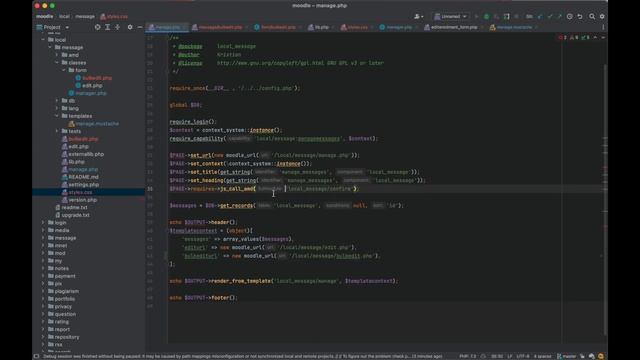This screenshot has width=640, height=360.
Task: Open the editor tabs more options menu
Action: 603,27
